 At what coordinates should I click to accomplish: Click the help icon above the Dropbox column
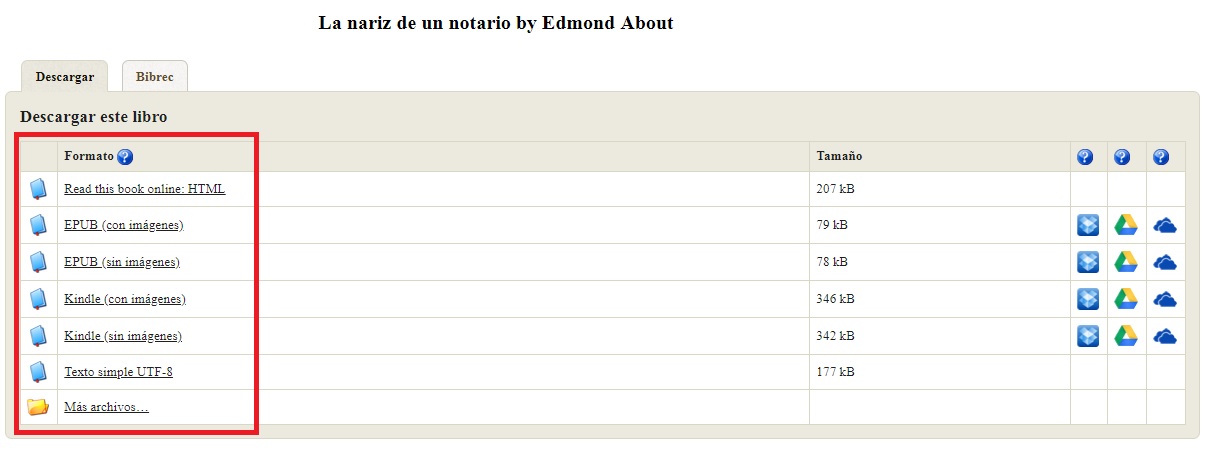1085,157
